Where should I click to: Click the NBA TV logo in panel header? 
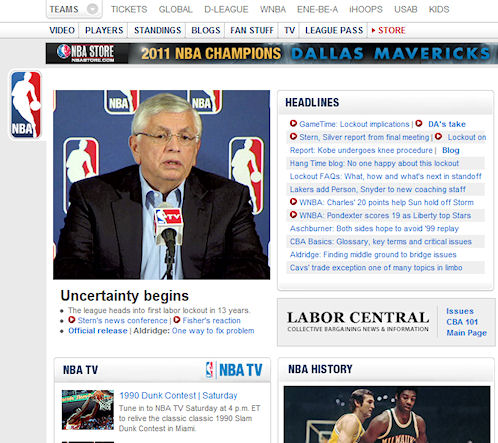click(234, 370)
